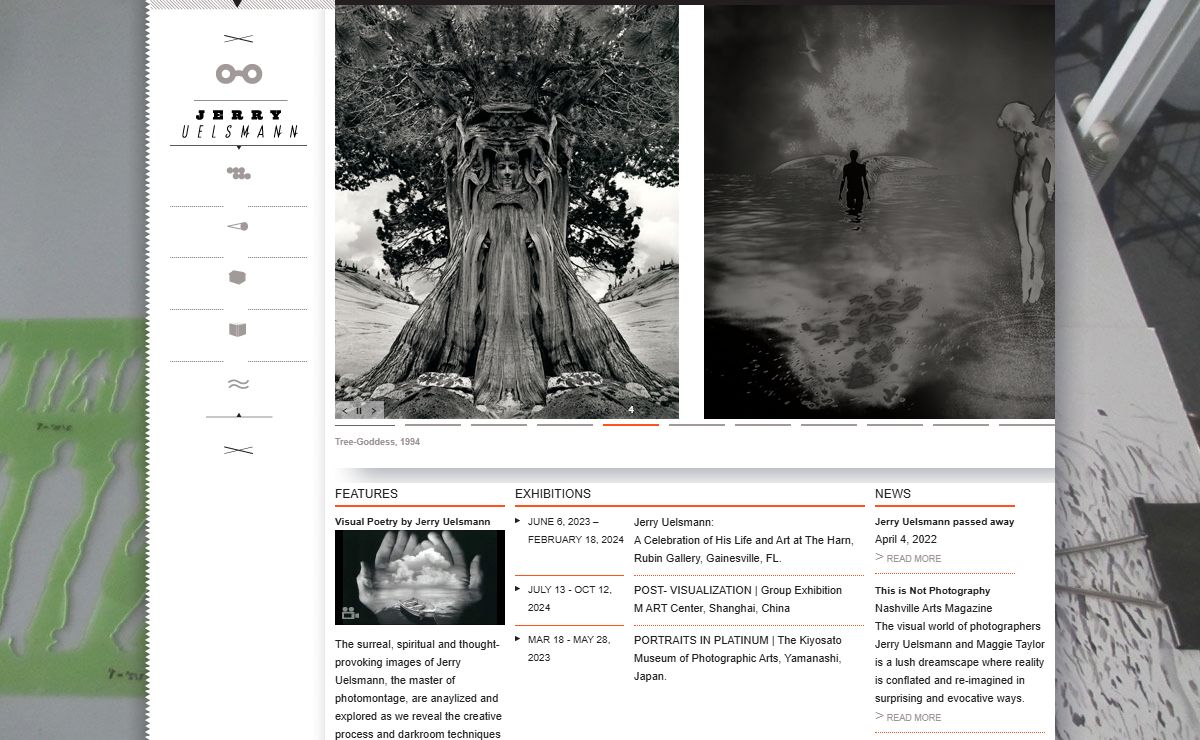Viewport: 1200px width, 740px height.
Task: Jump to slide indicator right after the orange one
Action: [x=696, y=425]
